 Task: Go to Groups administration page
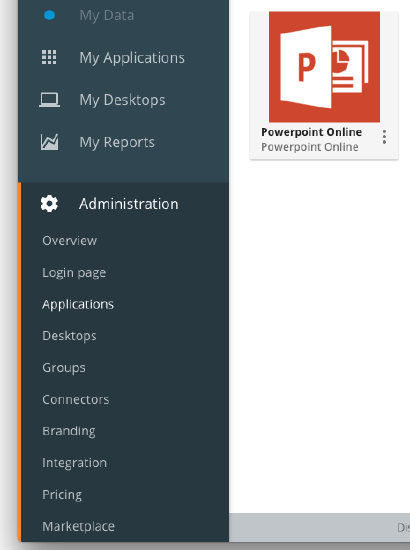64,368
